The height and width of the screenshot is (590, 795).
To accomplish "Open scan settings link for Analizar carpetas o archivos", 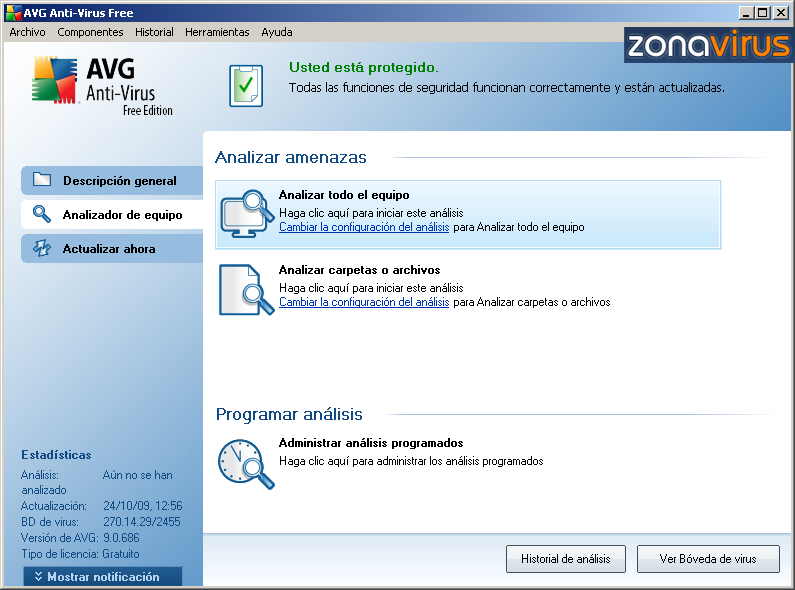I will click(x=364, y=302).
